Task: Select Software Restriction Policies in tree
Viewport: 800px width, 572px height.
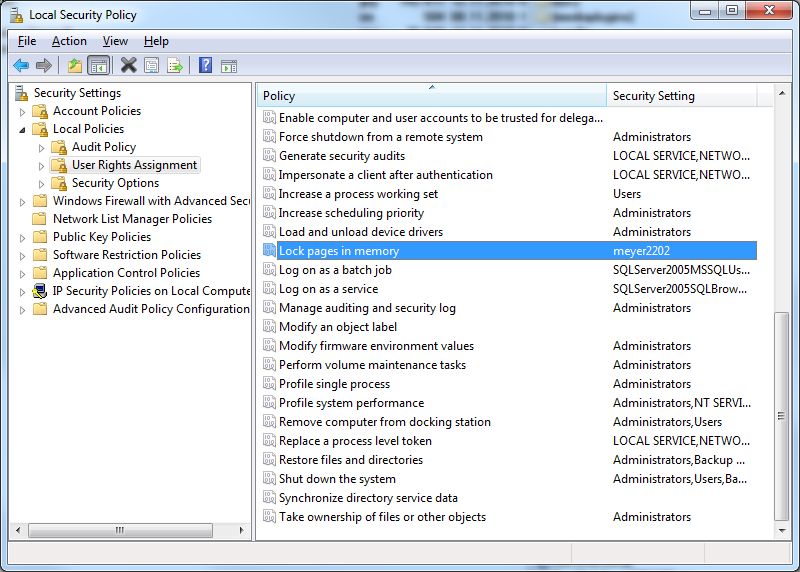Action: point(126,255)
